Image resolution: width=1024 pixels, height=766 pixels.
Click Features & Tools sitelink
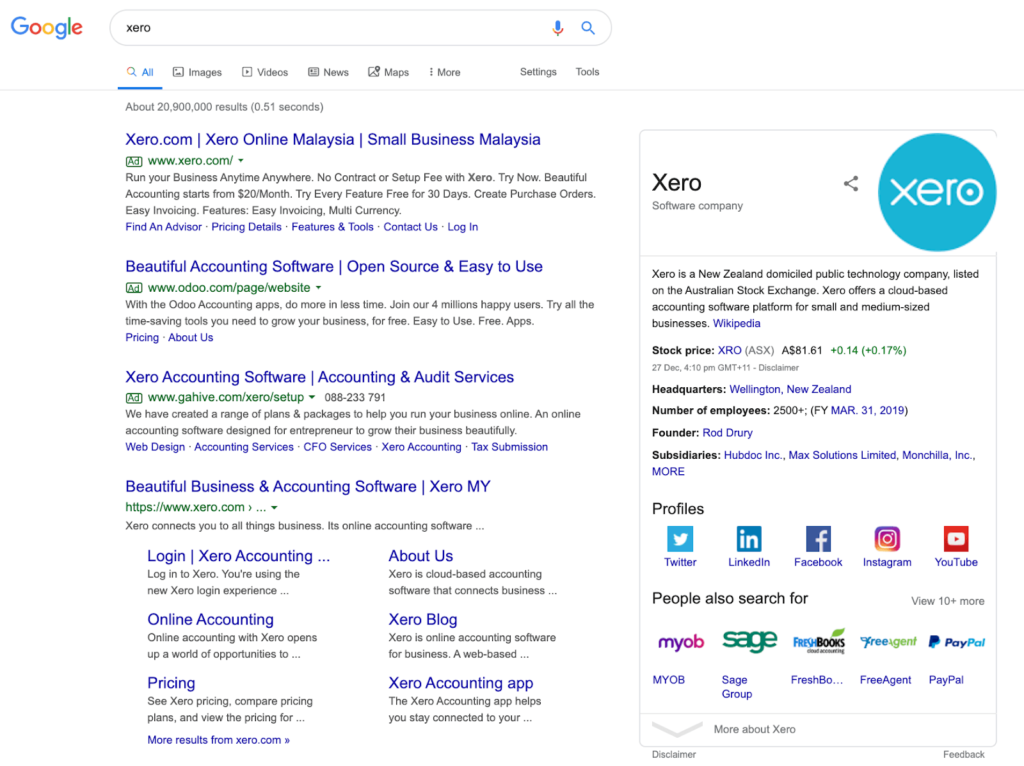pyautogui.click(x=332, y=227)
